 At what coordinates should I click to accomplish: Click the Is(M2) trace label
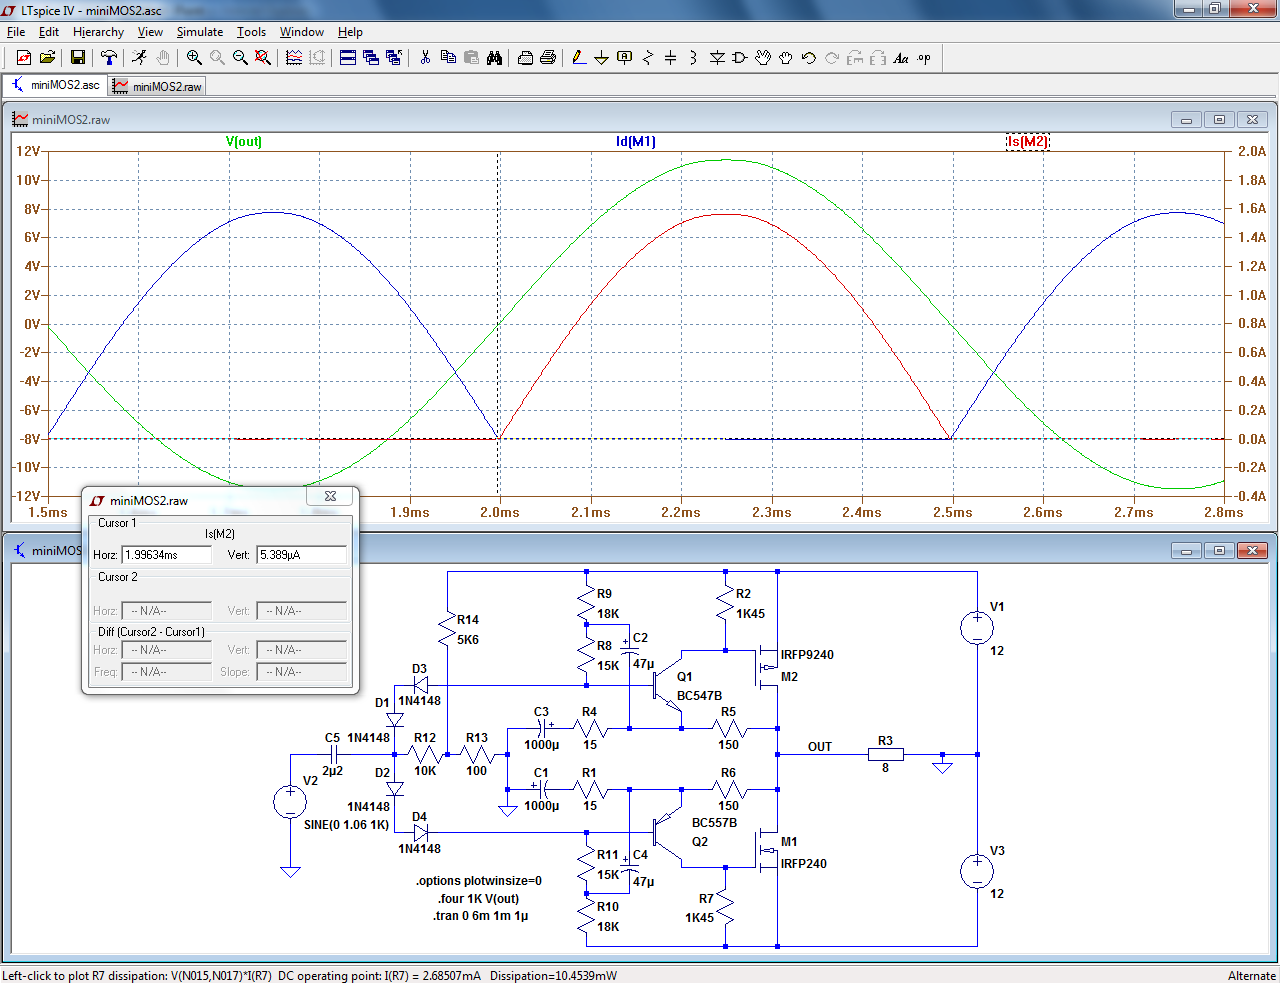coord(1028,141)
